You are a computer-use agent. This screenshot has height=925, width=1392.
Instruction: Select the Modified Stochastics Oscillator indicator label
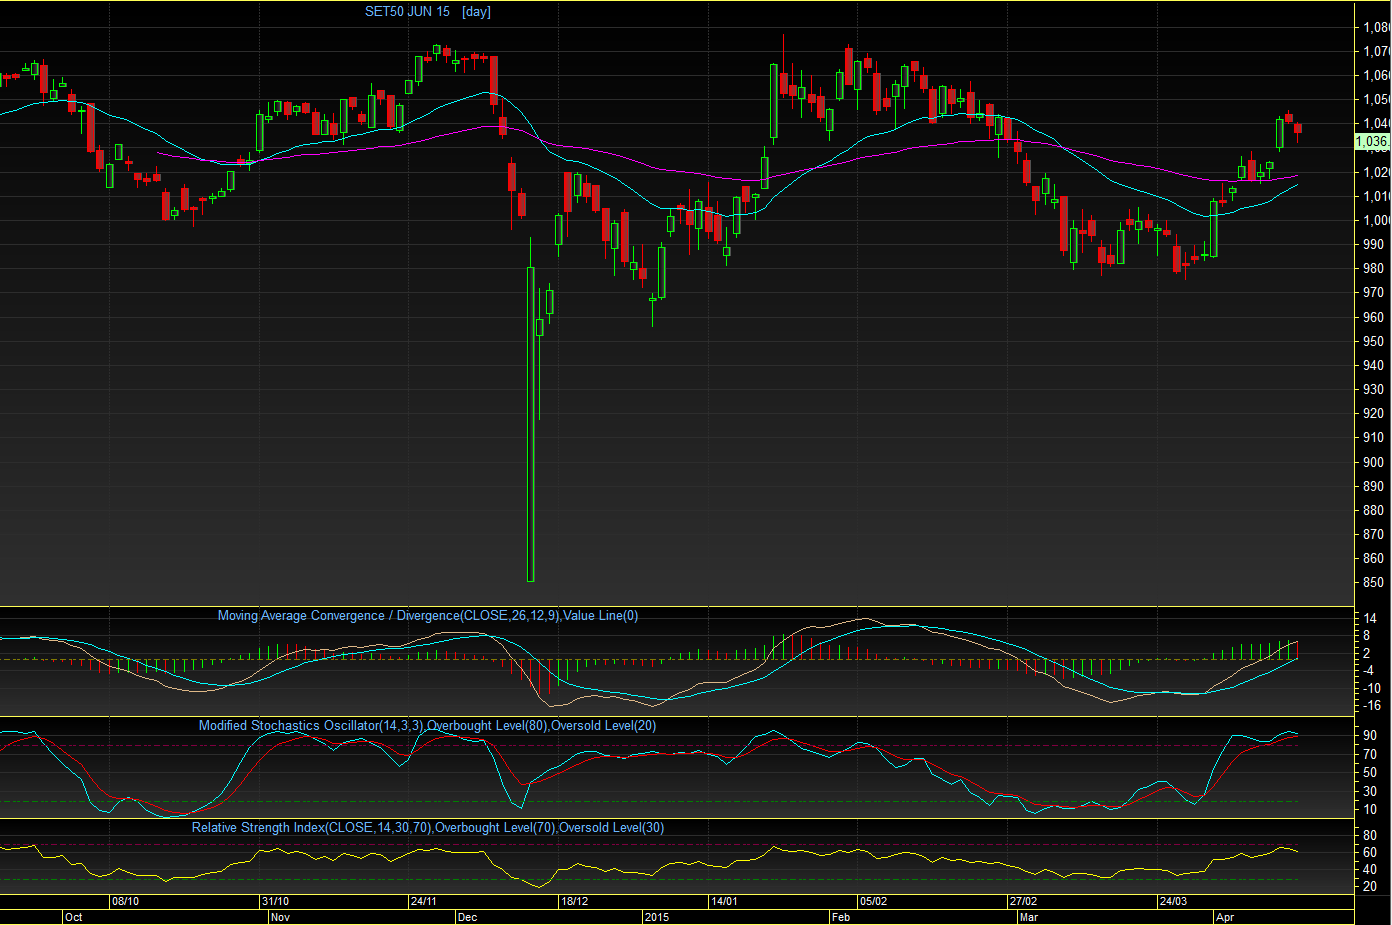click(x=428, y=726)
